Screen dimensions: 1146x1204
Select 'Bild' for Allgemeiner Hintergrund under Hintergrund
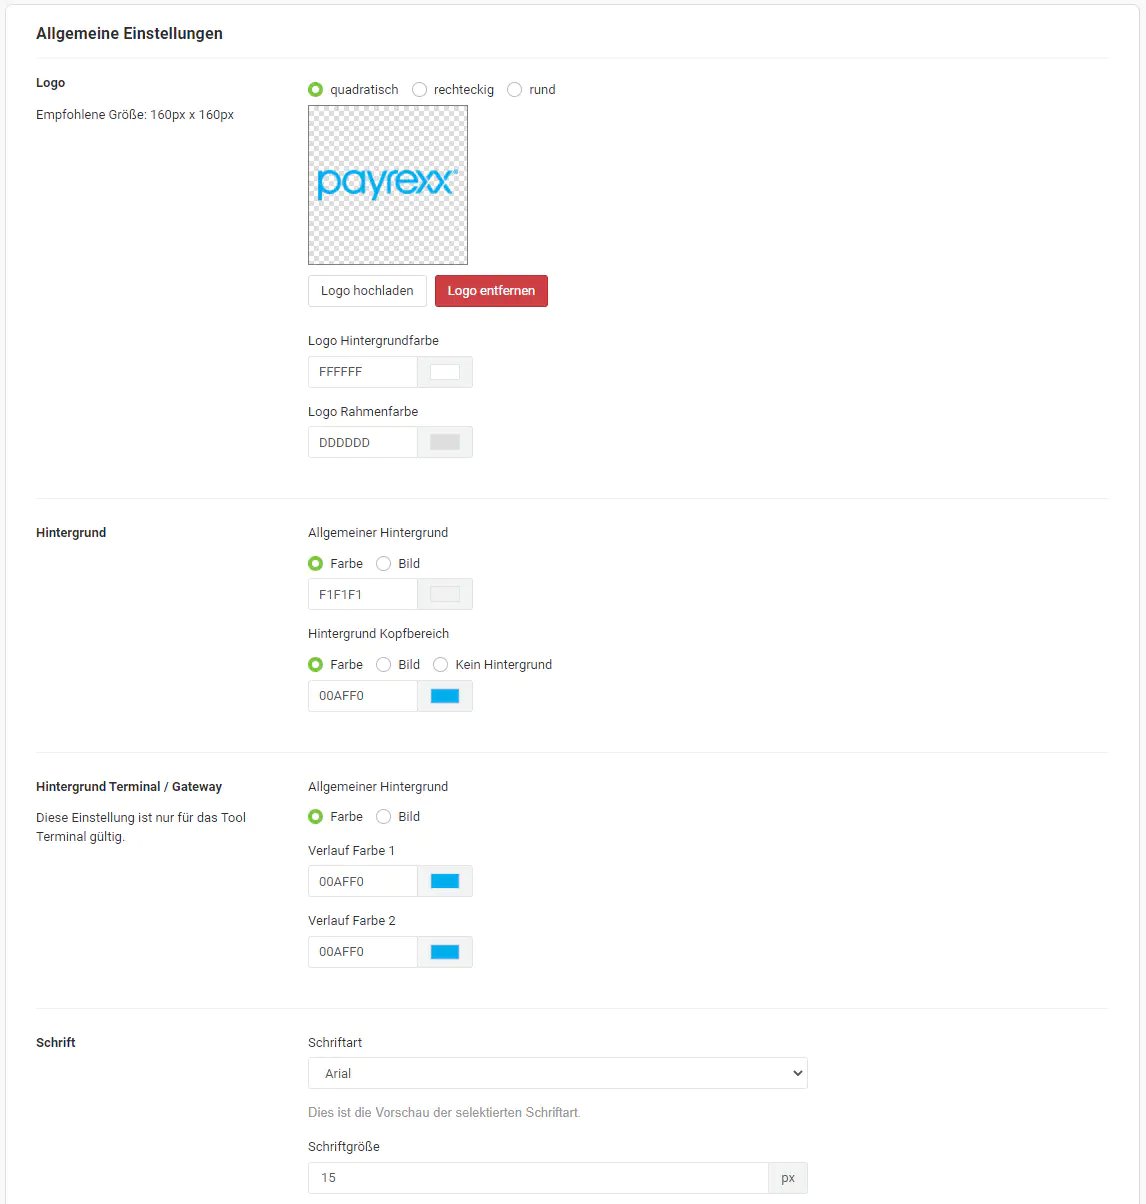tap(384, 564)
